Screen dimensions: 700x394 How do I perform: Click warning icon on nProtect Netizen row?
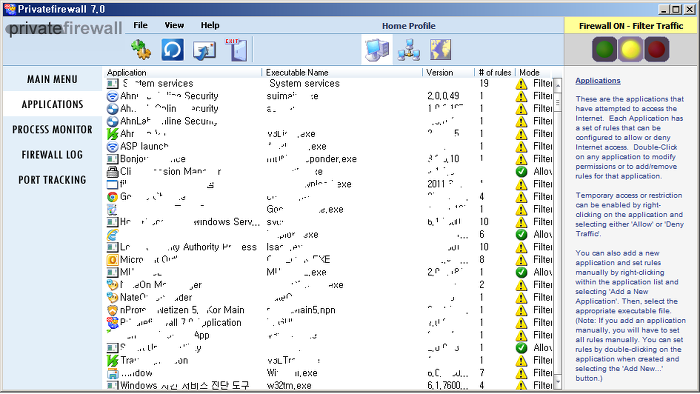(x=521, y=310)
